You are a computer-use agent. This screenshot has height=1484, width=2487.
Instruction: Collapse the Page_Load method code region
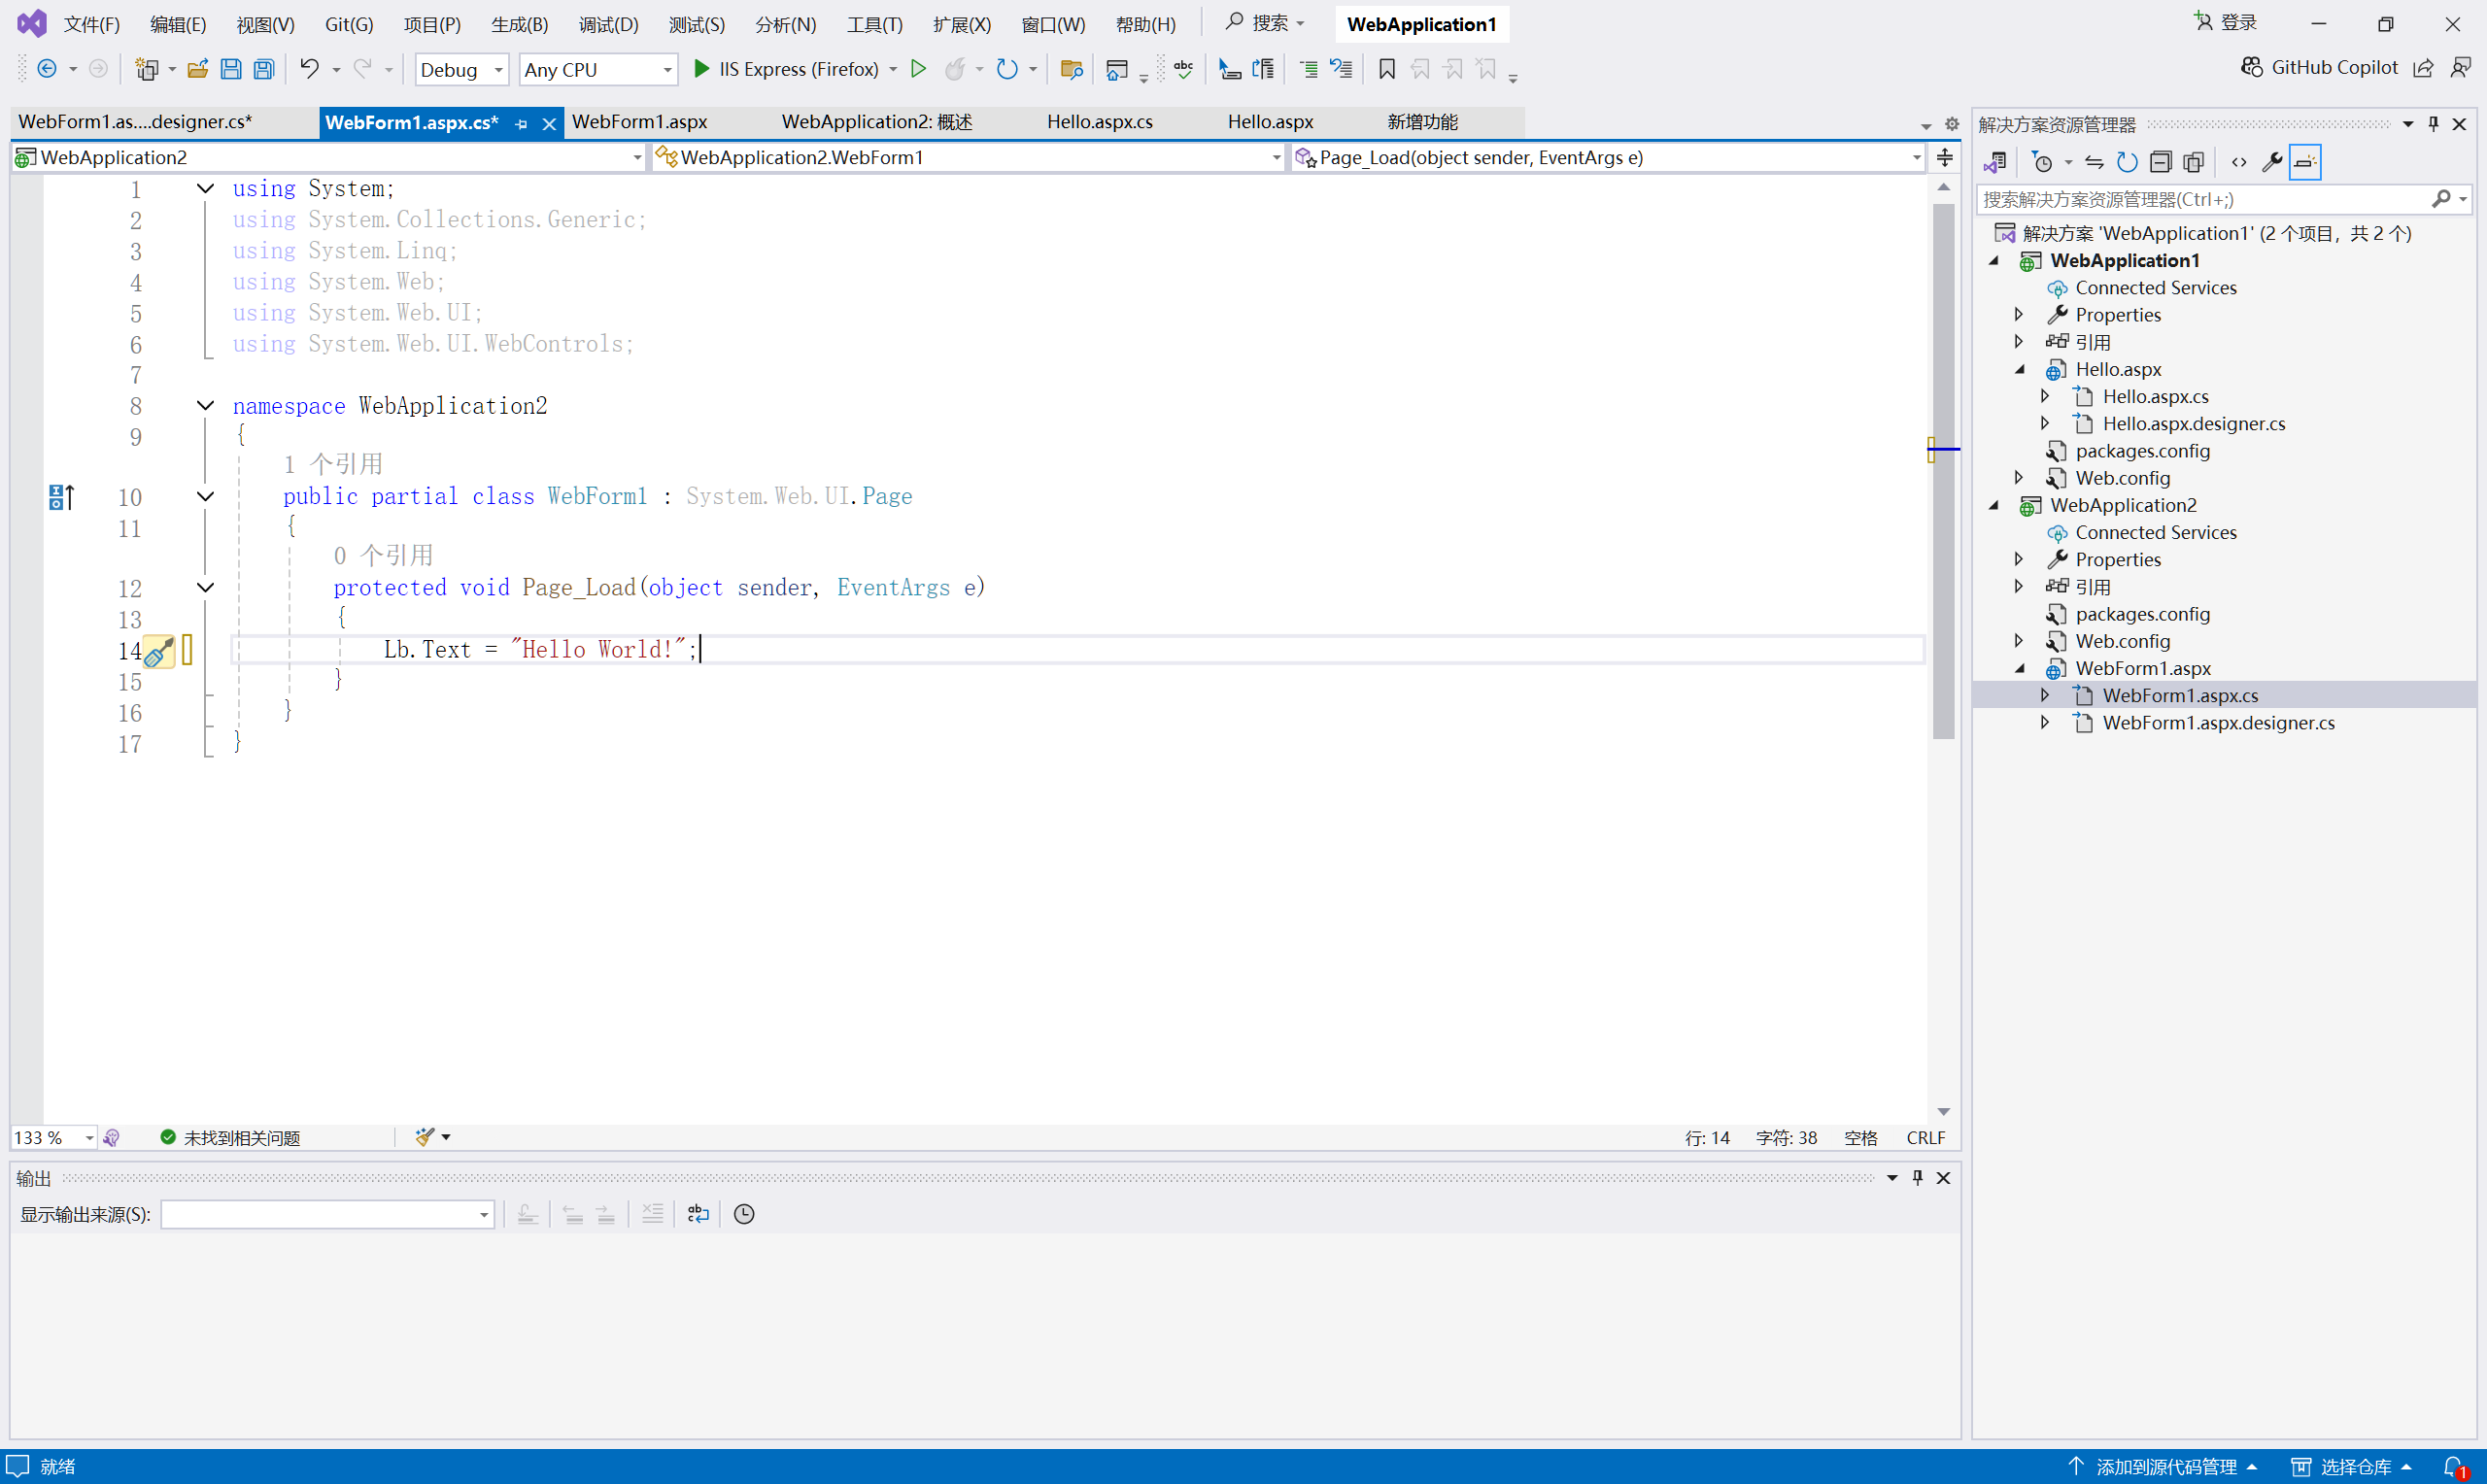(x=205, y=588)
